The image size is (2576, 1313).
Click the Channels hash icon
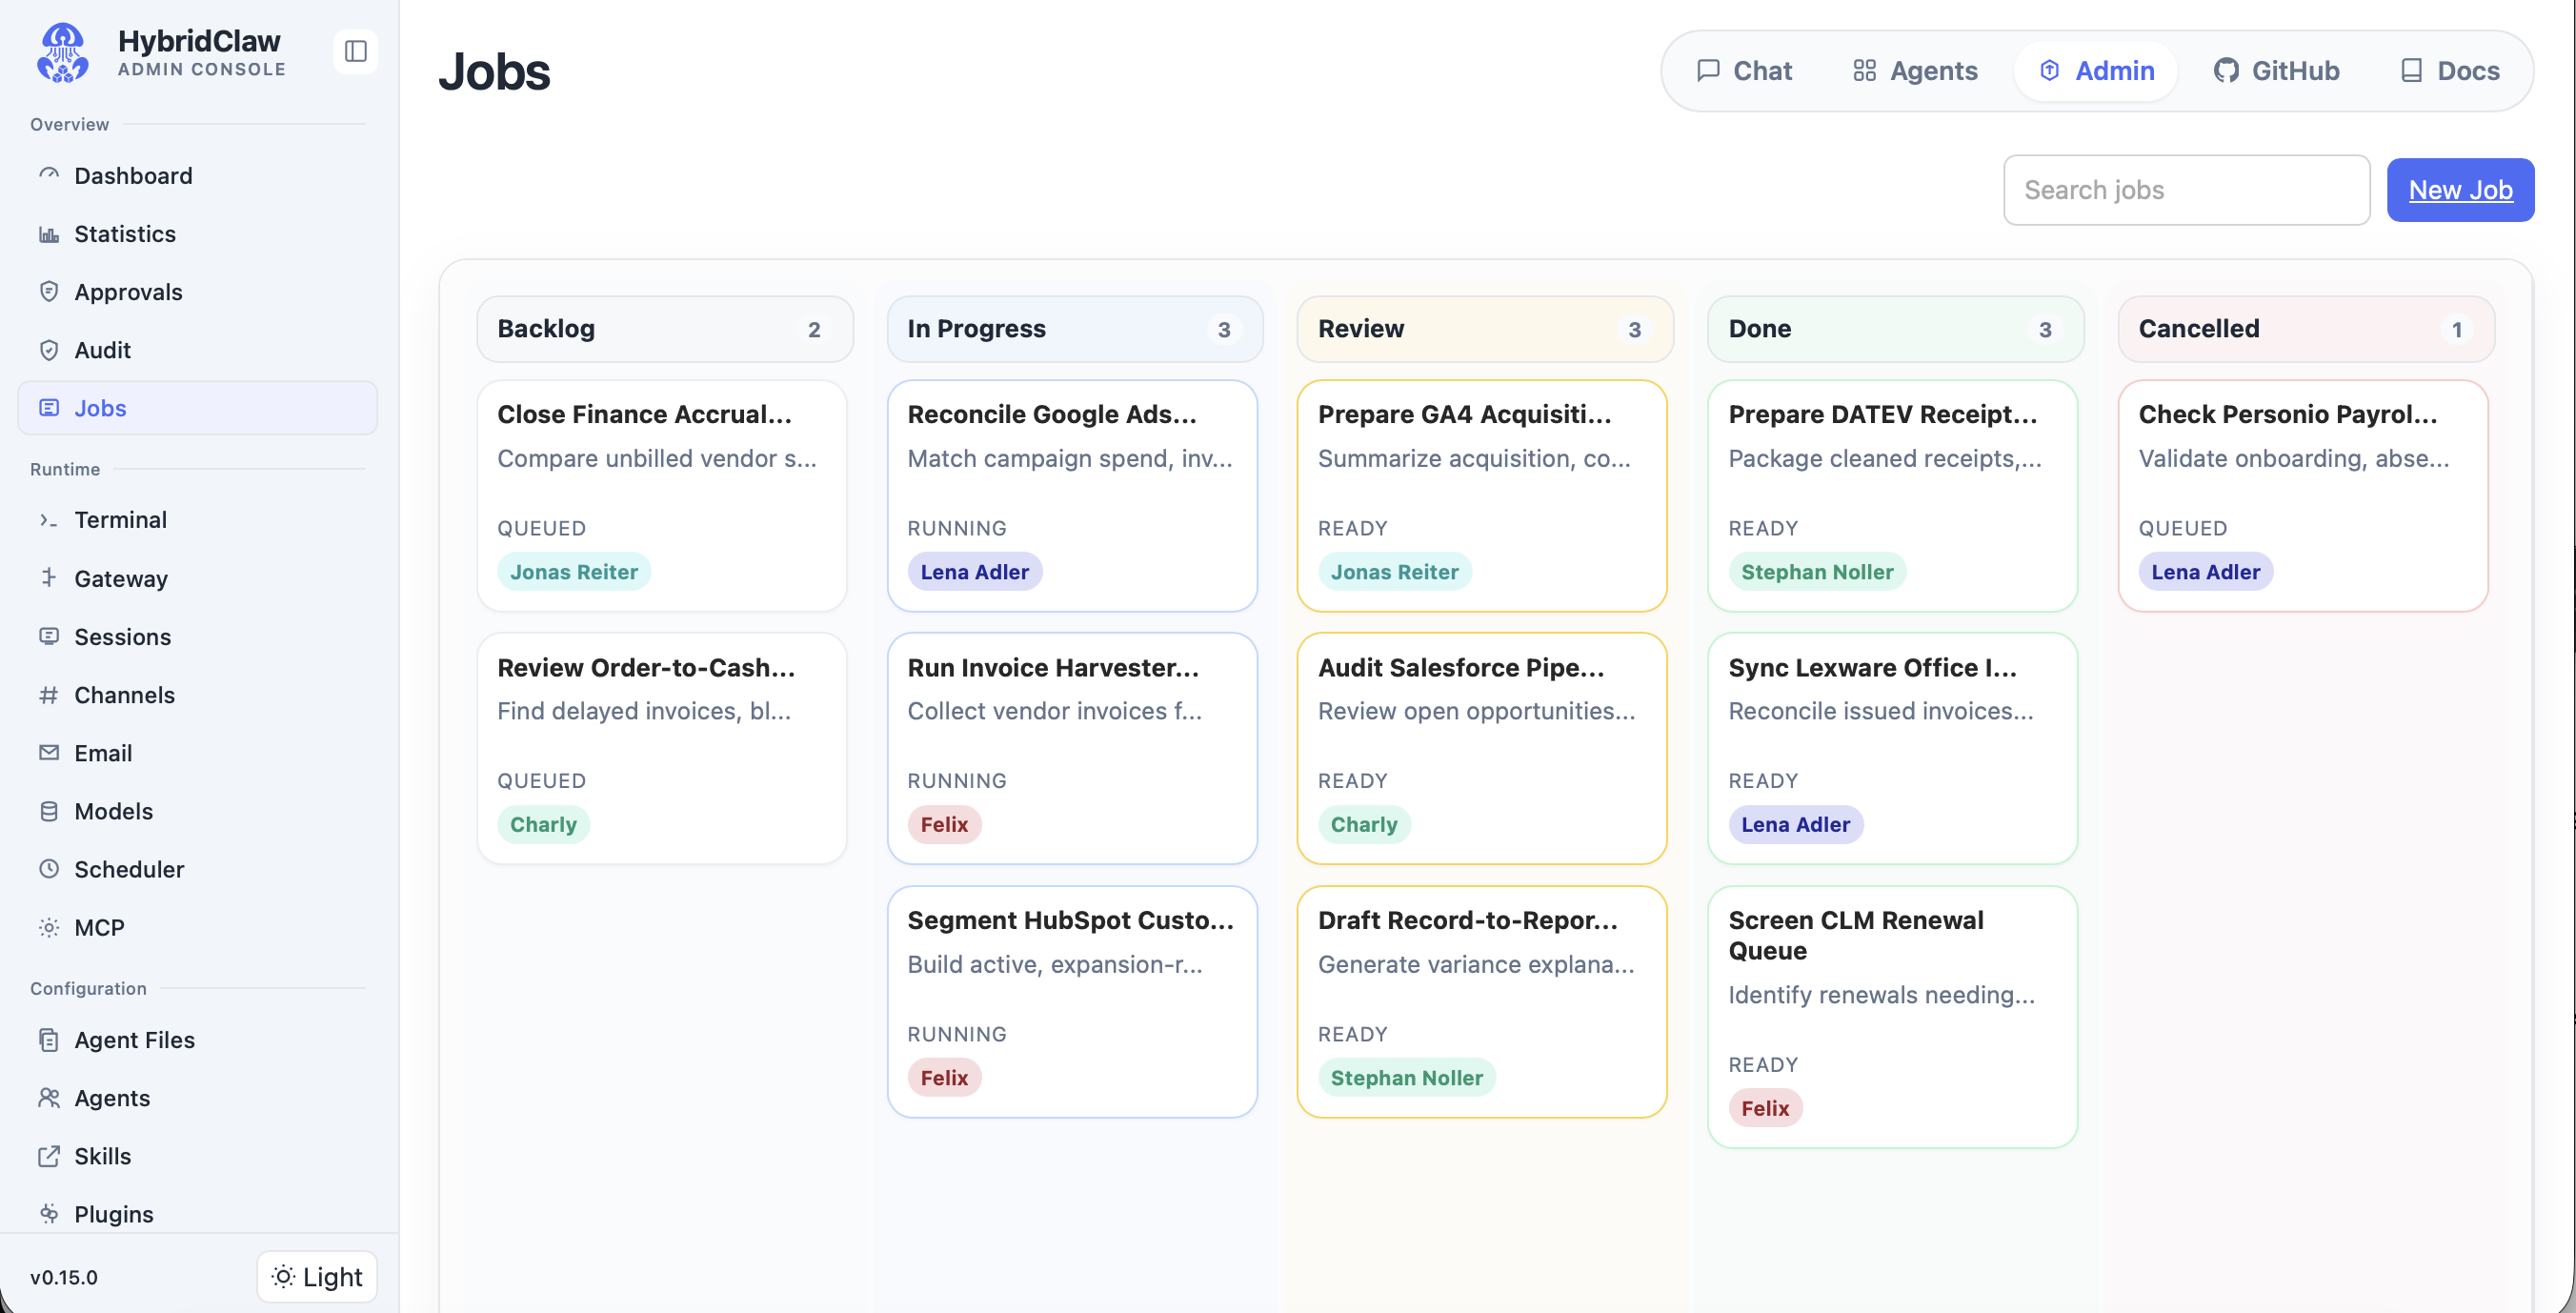(x=49, y=694)
